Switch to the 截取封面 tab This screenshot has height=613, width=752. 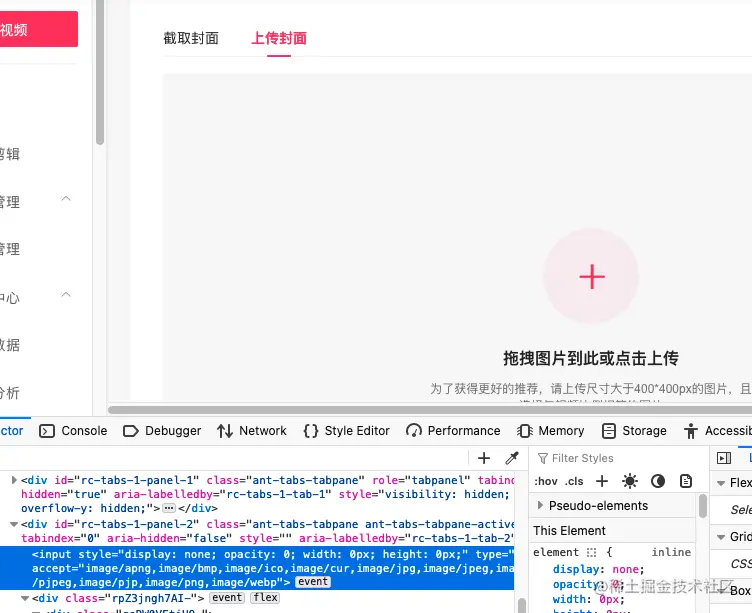click(x=191, y=38)
